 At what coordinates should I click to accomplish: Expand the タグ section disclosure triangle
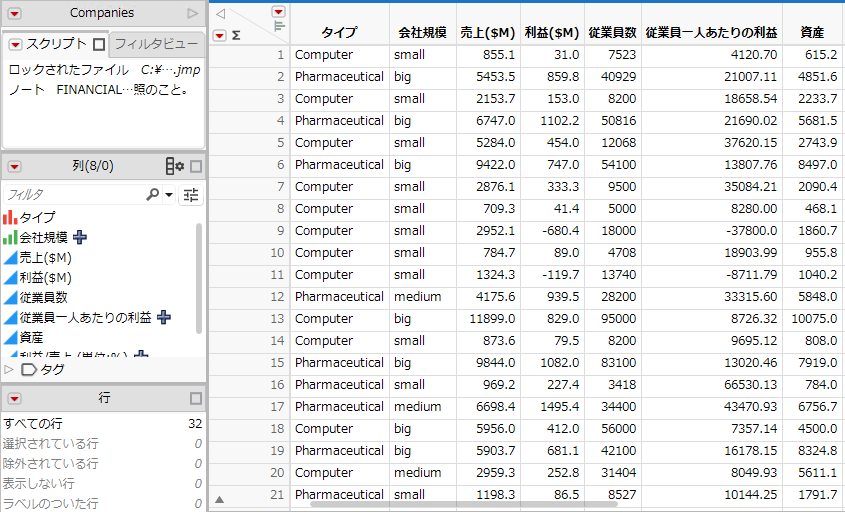pyautogui.click(x=9, y=369)
